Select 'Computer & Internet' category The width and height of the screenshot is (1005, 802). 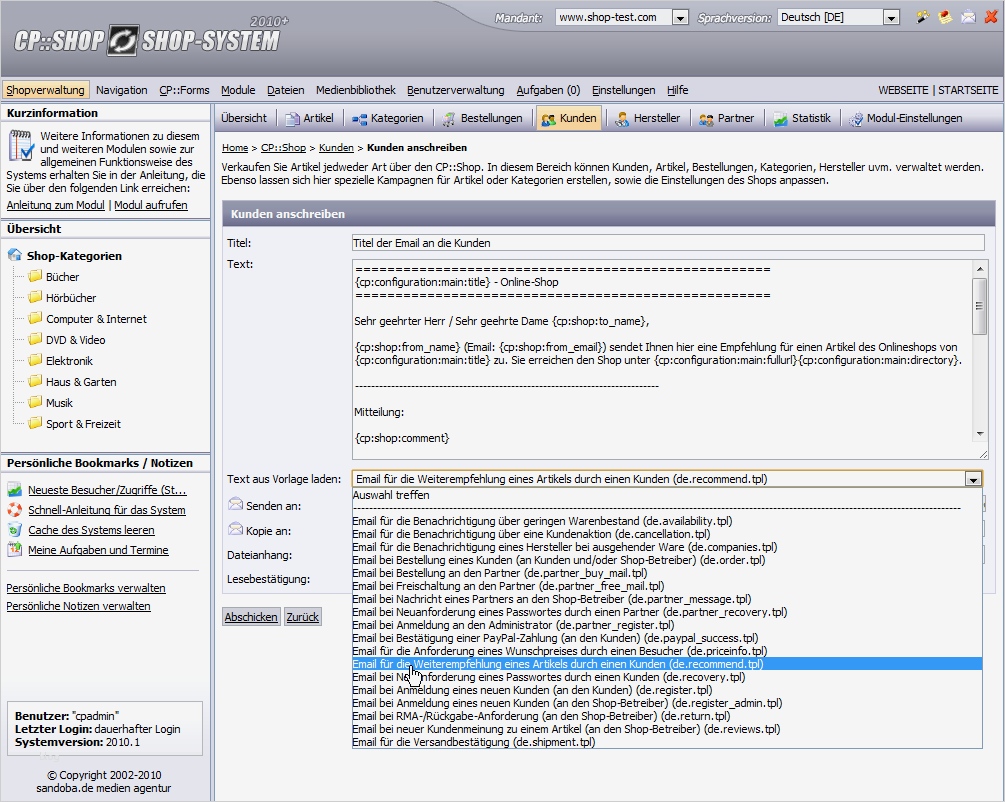tap(96, 319)
